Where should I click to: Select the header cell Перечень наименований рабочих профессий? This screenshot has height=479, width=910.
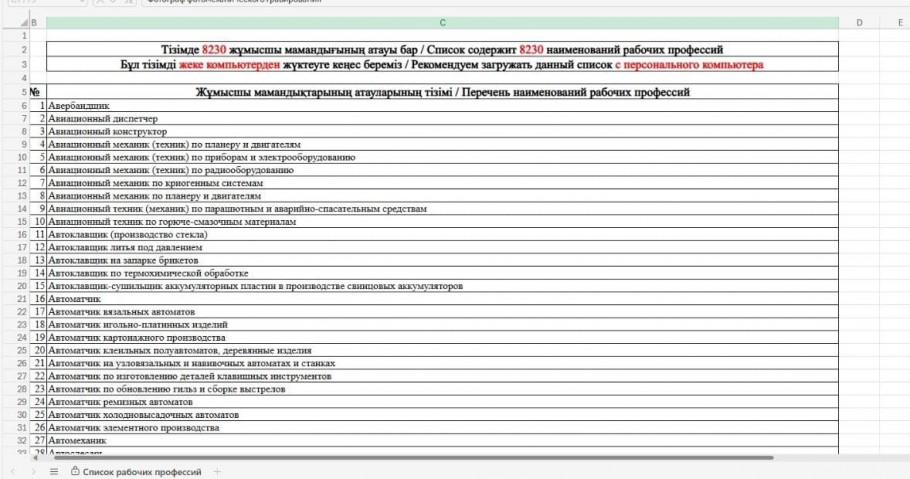coord(442,92)
